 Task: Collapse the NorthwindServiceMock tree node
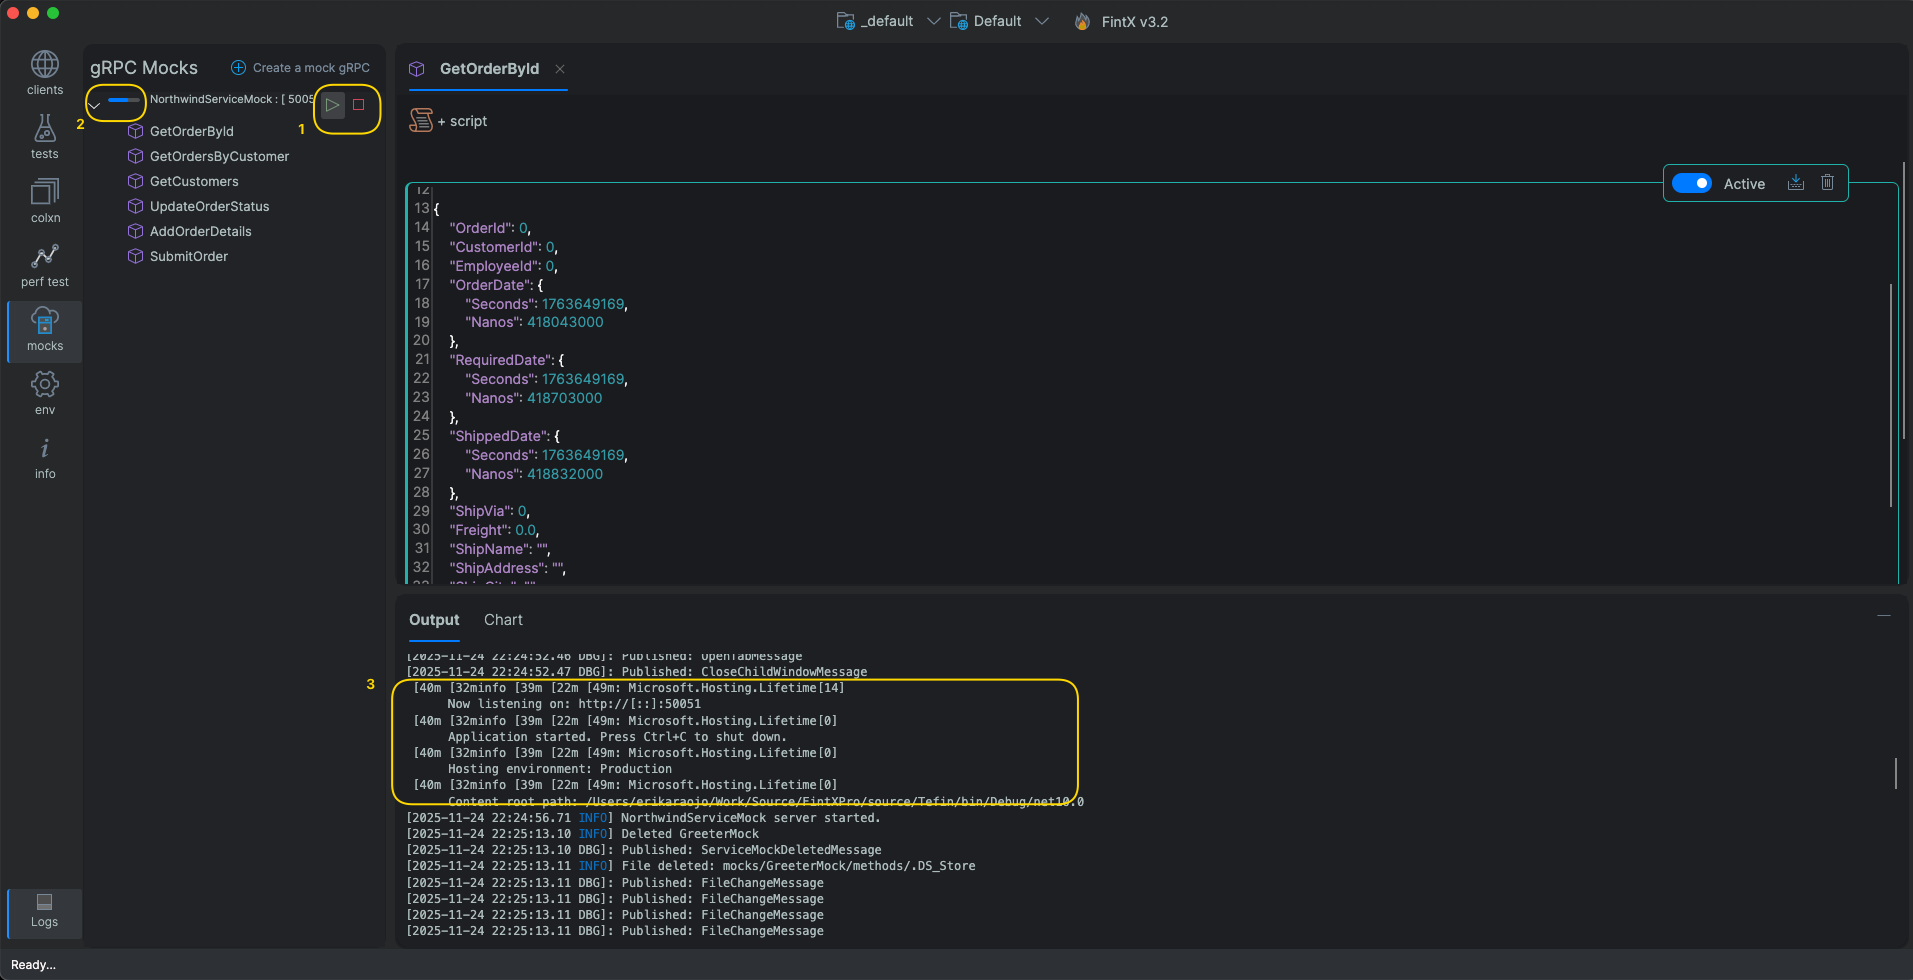click(95, 105)
